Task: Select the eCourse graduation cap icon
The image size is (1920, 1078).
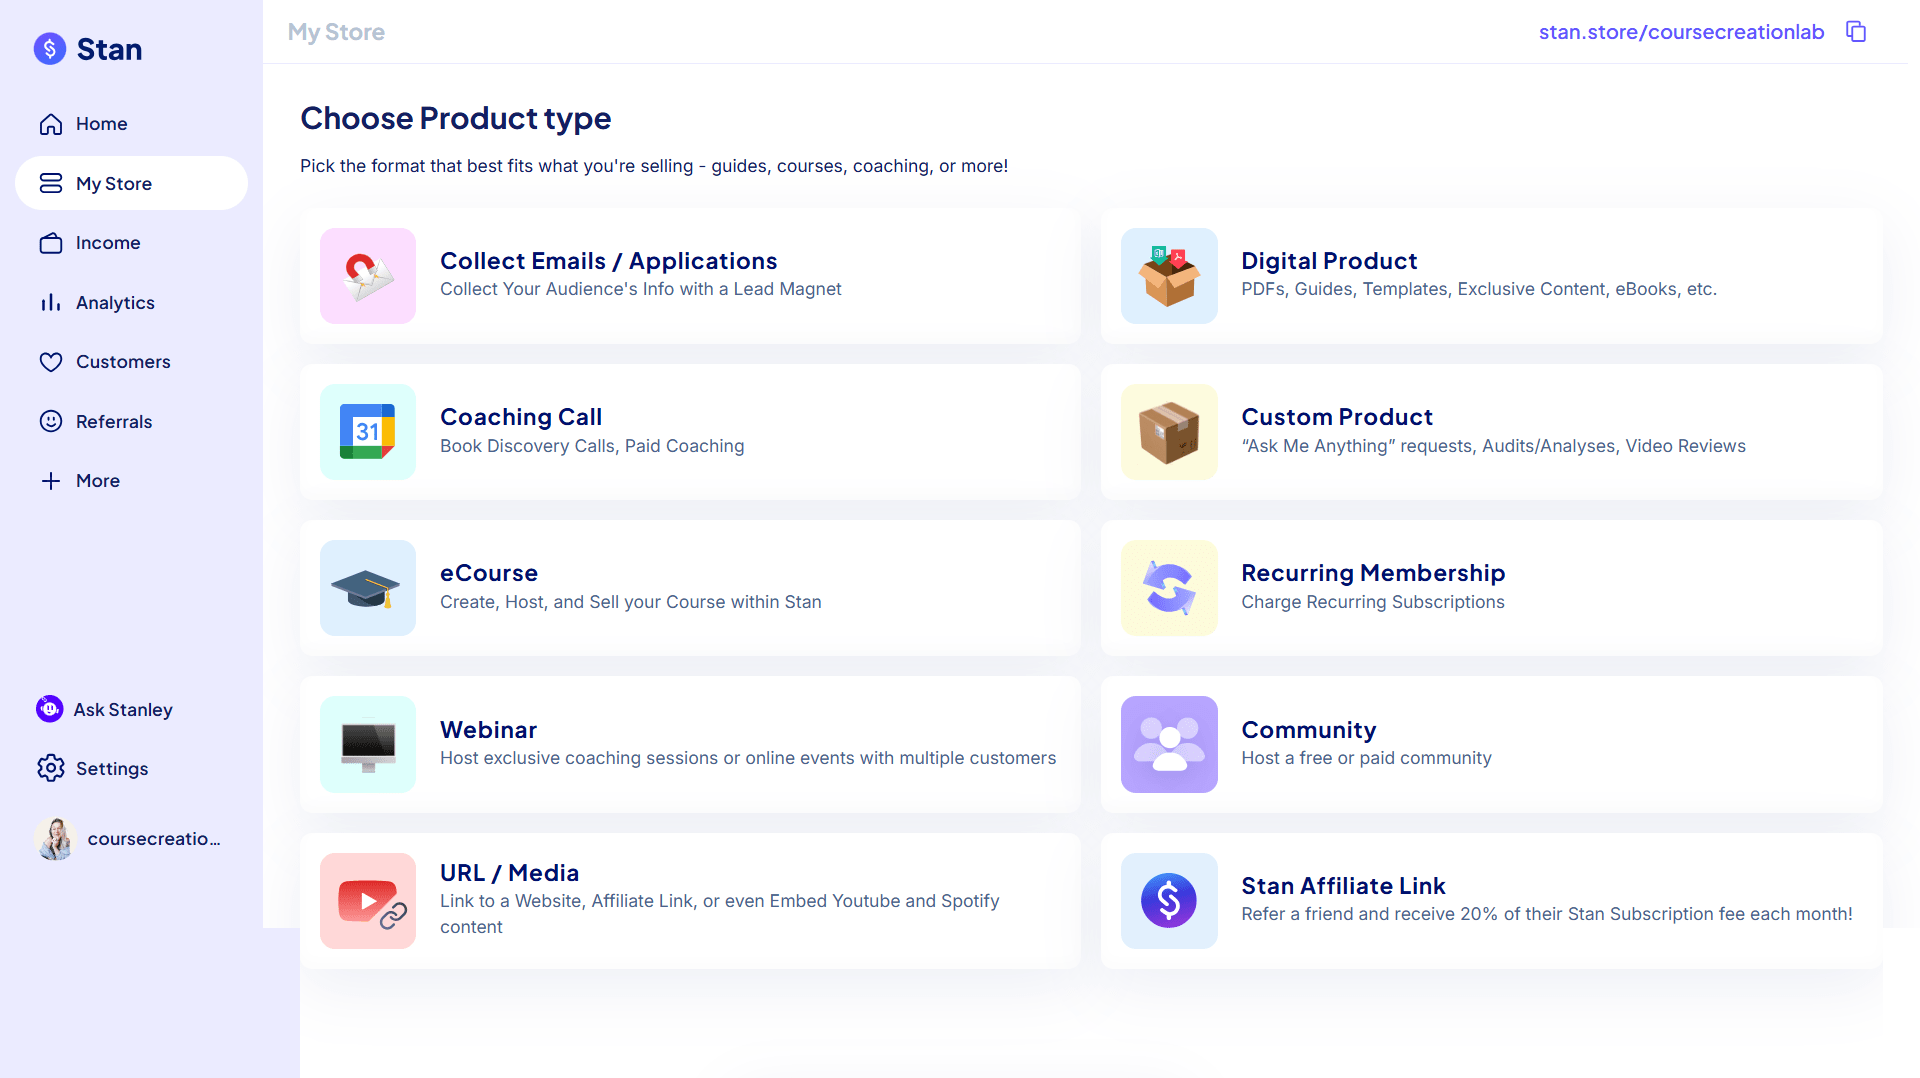Action: (367, 588)
